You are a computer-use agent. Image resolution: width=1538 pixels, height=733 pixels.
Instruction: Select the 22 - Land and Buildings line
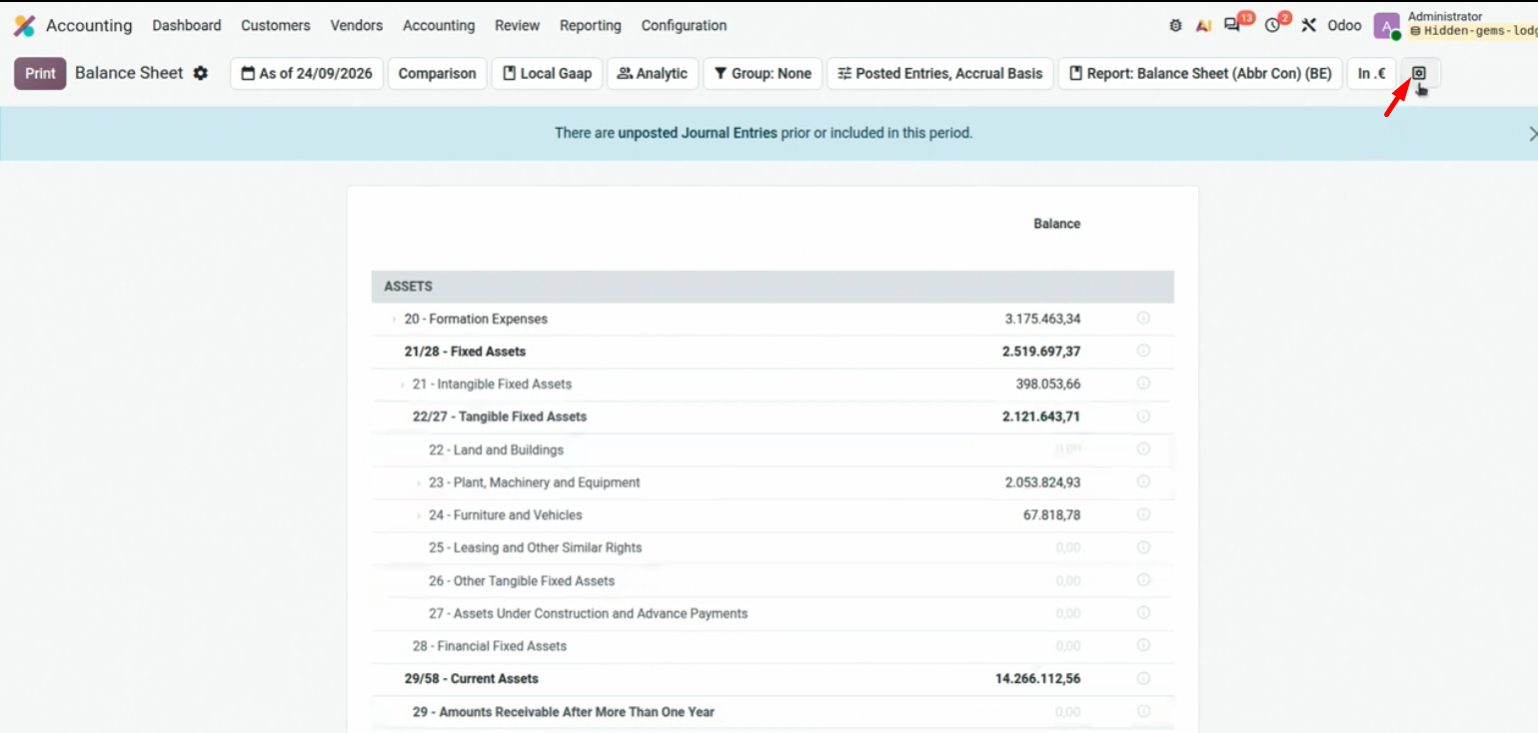coord(772,450)
